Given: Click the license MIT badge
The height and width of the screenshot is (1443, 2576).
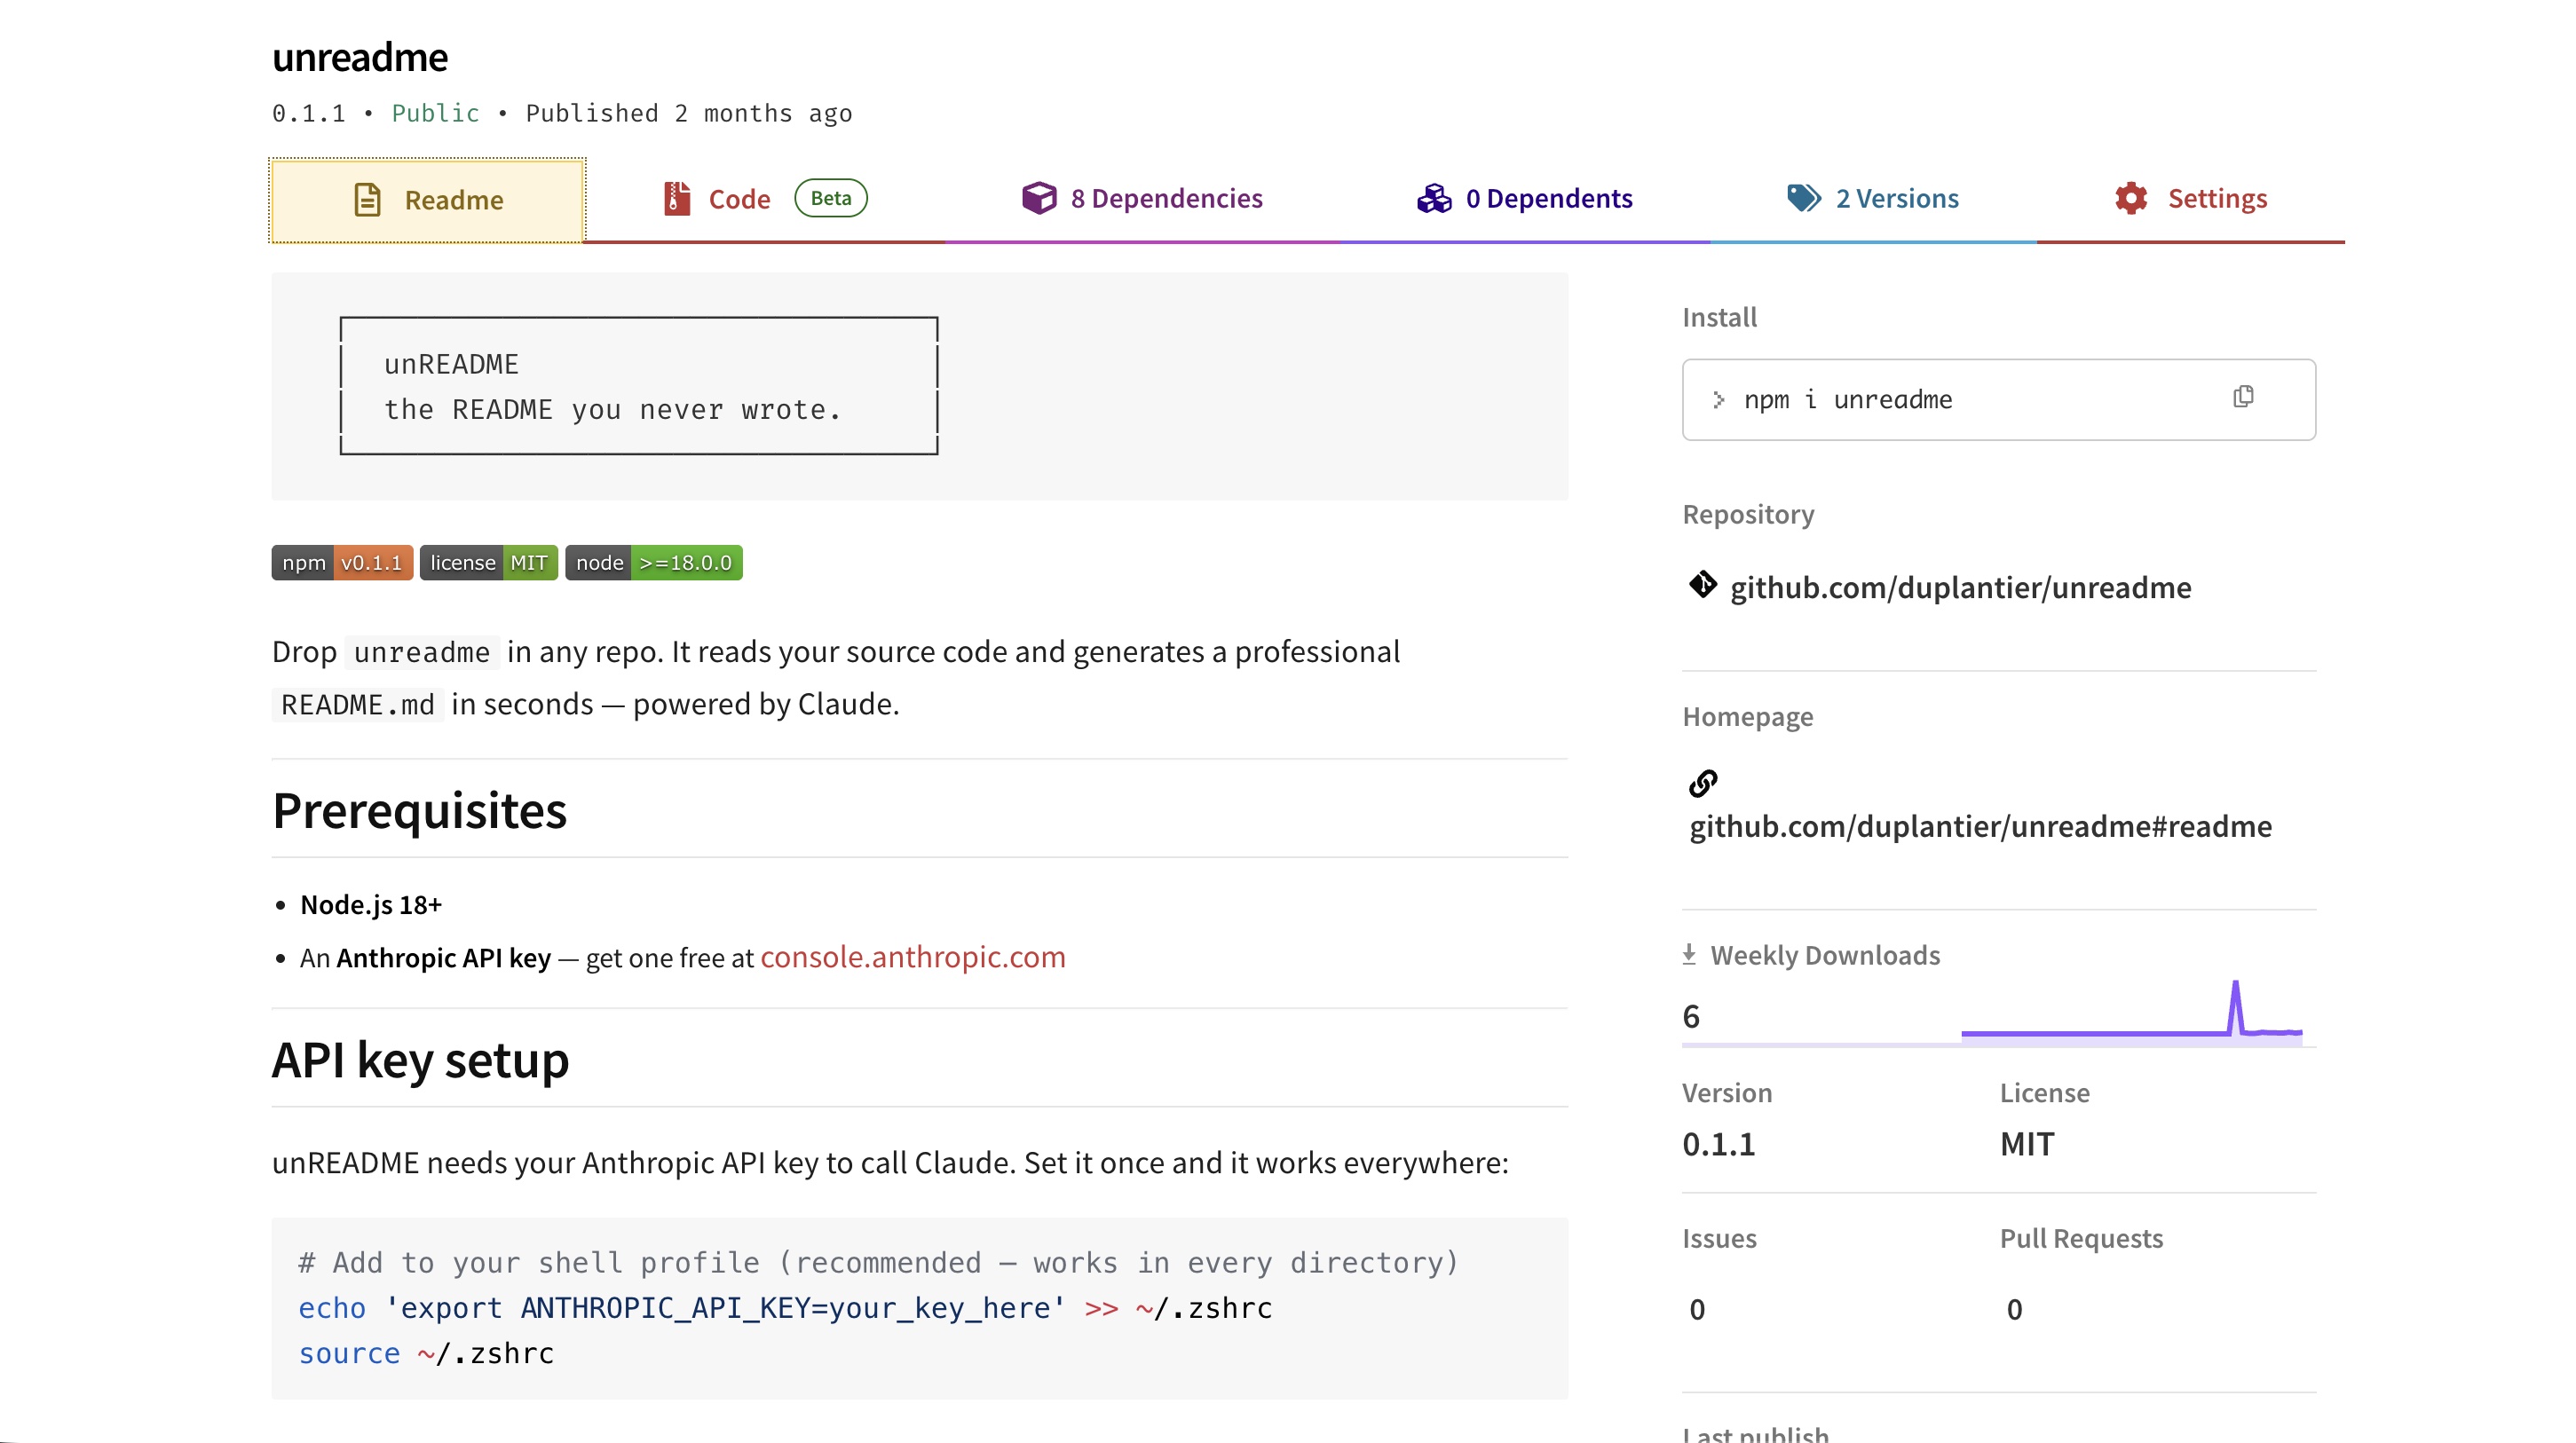Looking at the screenshot, I should tap(488, 563).
